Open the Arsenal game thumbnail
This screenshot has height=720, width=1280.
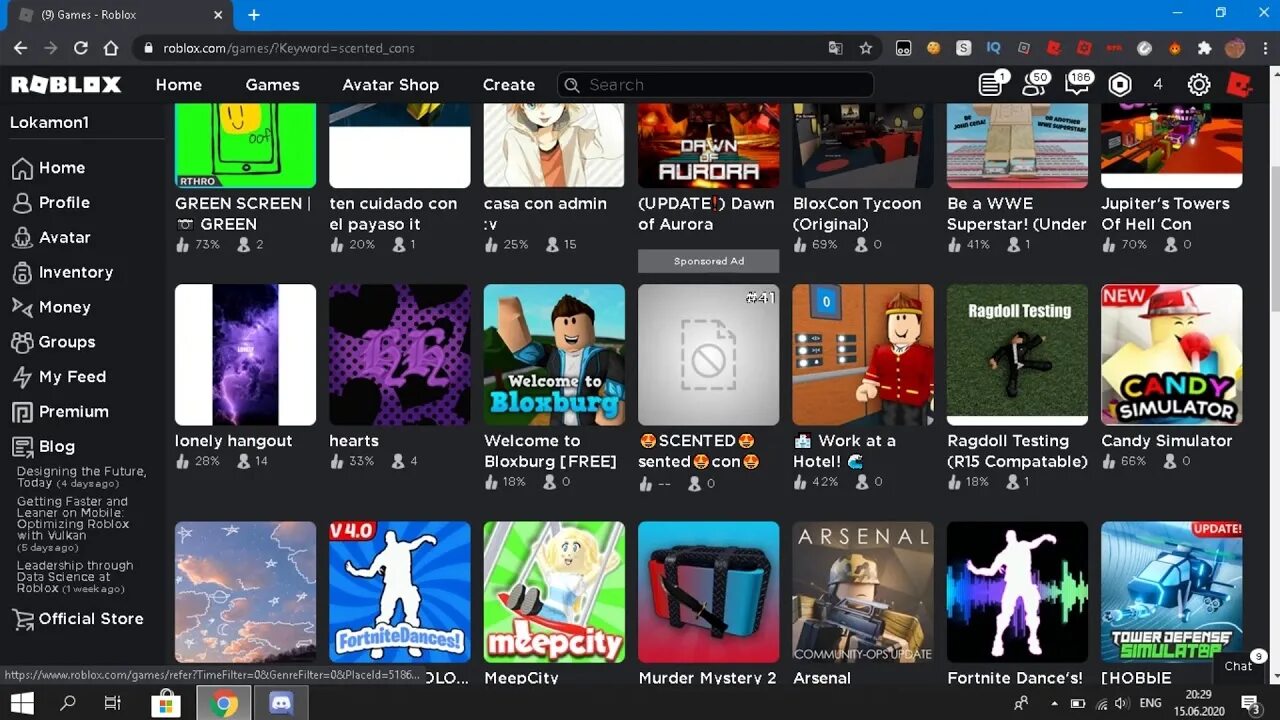[x=863, y=592]
